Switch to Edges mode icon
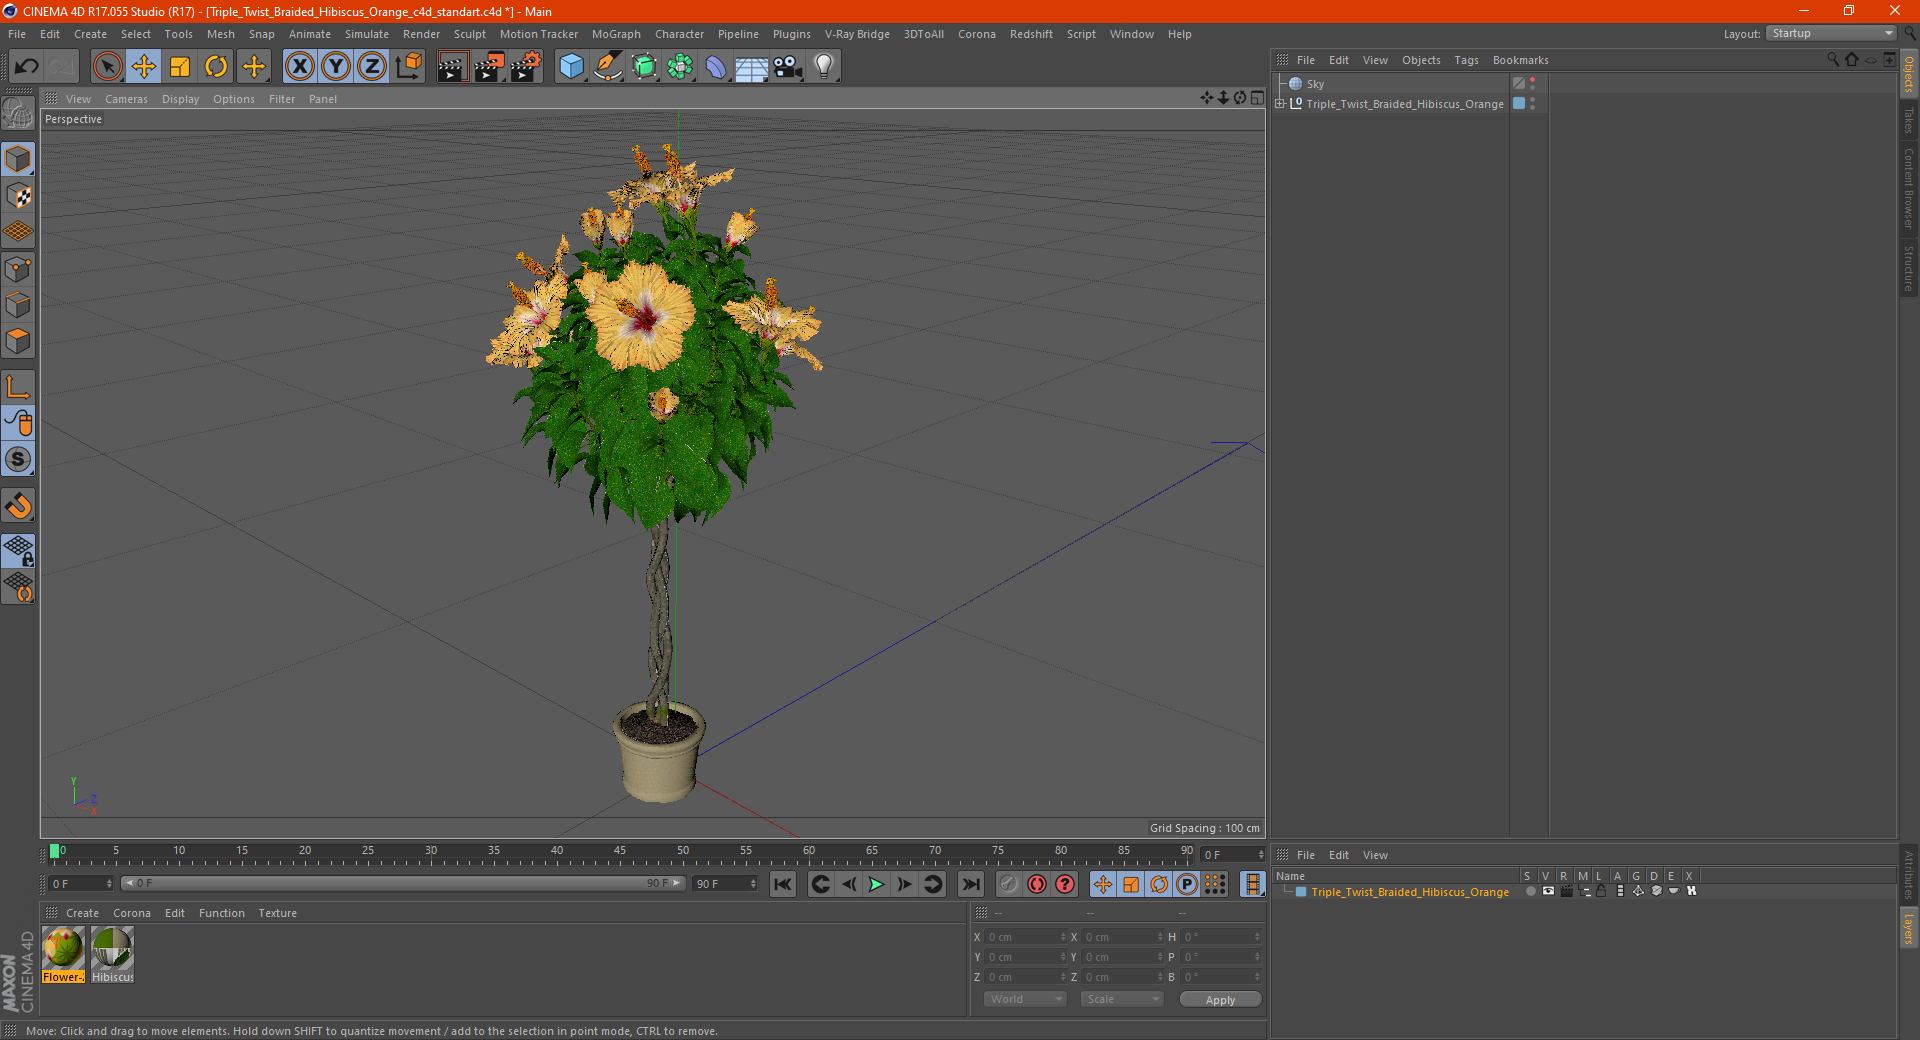This screenshot has width=1920, height=1040. tap(18, 305)
